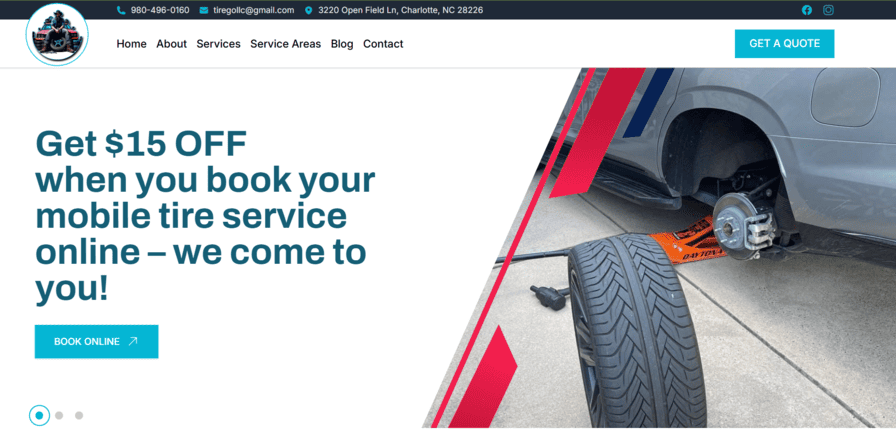Open the Service Areas menu

tap(286, 44)
